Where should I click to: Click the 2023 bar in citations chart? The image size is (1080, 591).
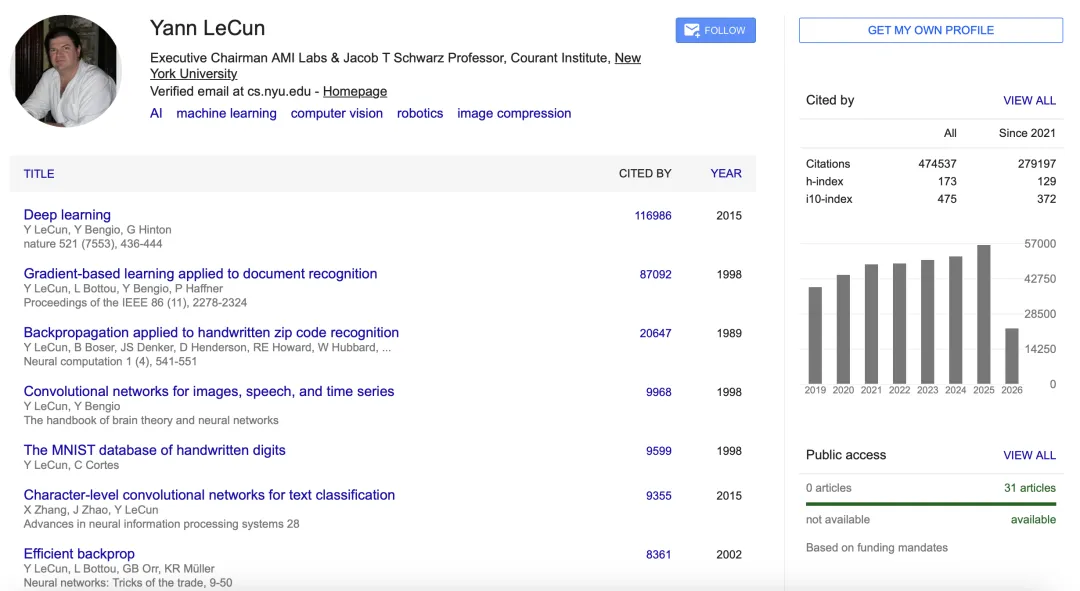pos(927,322)
